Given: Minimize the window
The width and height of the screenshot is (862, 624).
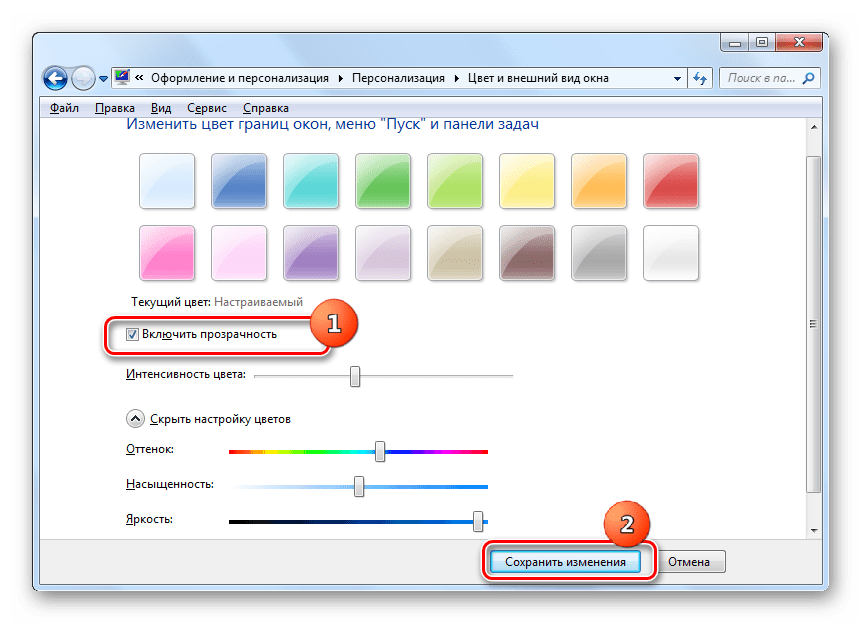Looking at the screenshot, I should coord(735,42).
